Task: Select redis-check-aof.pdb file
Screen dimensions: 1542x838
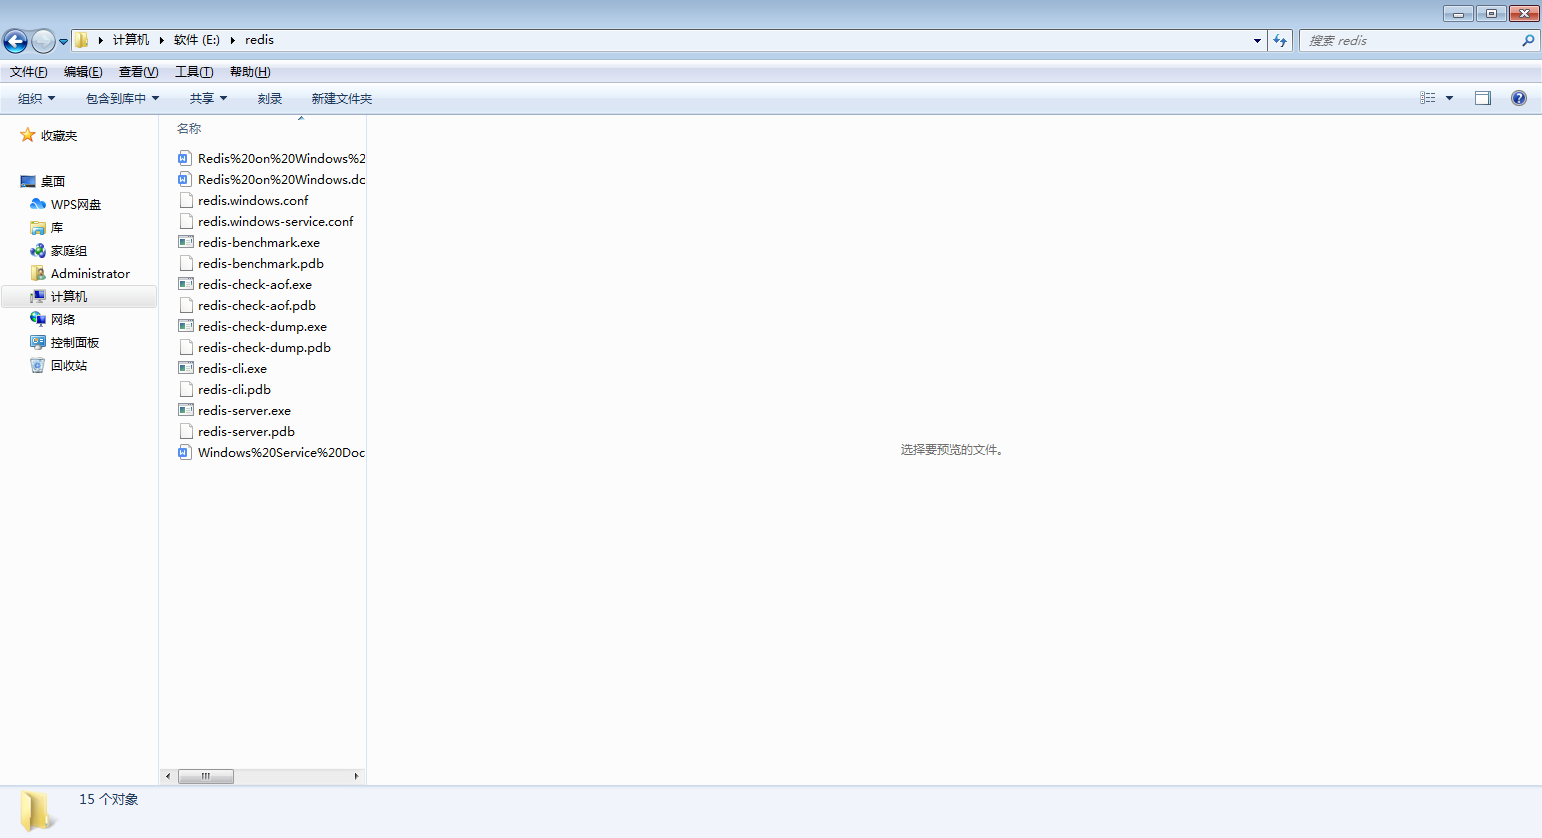Action: coord(247,305)
